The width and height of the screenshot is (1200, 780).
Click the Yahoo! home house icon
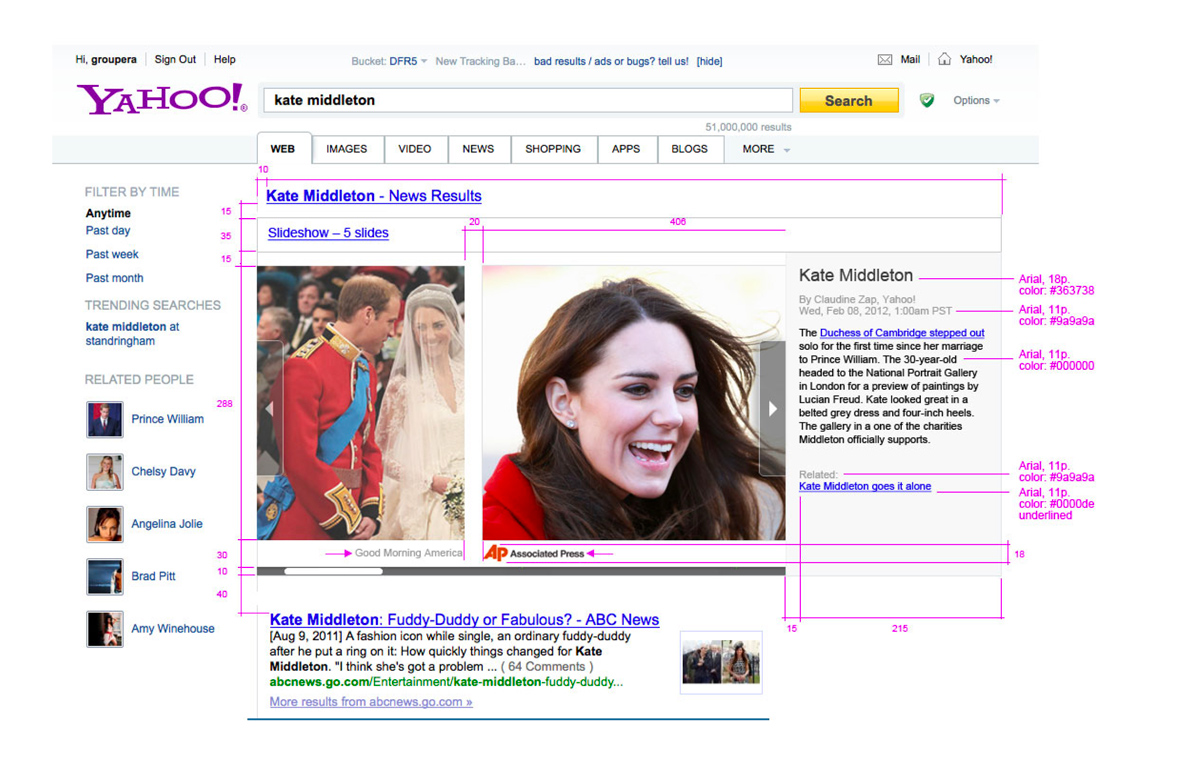944,60
